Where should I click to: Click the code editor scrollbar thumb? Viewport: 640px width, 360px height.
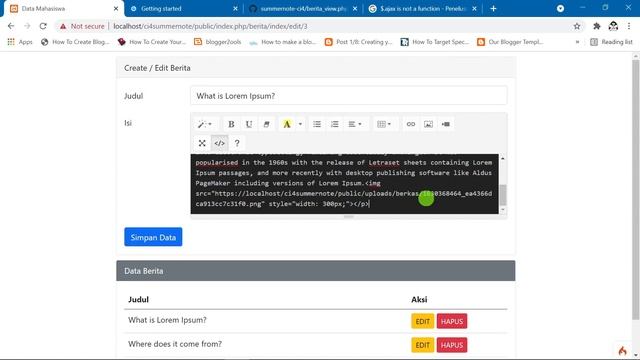pos(503,195)
